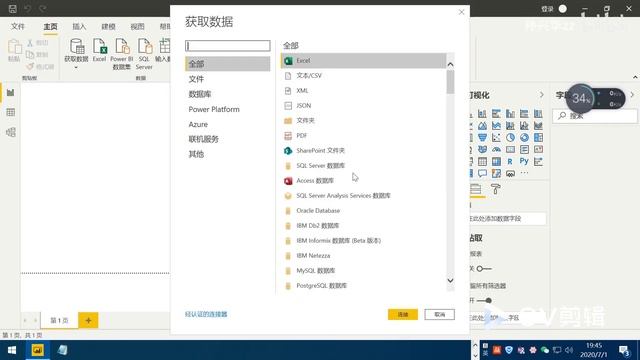Viewport: 640px width, 360px height.
Task: Switch to Report view in left sidebar
Action: [11, 93]
